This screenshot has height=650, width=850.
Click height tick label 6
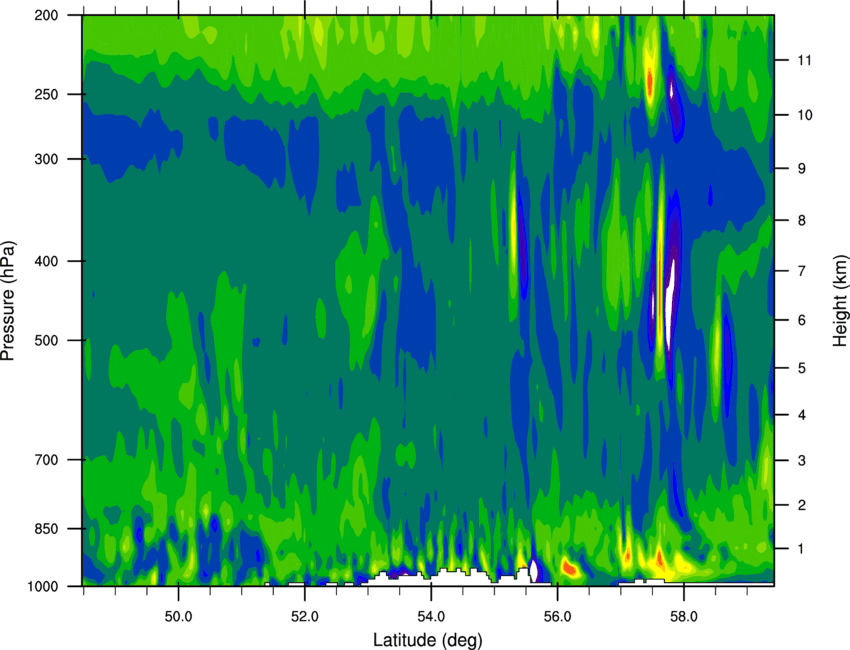pos(801,320)
